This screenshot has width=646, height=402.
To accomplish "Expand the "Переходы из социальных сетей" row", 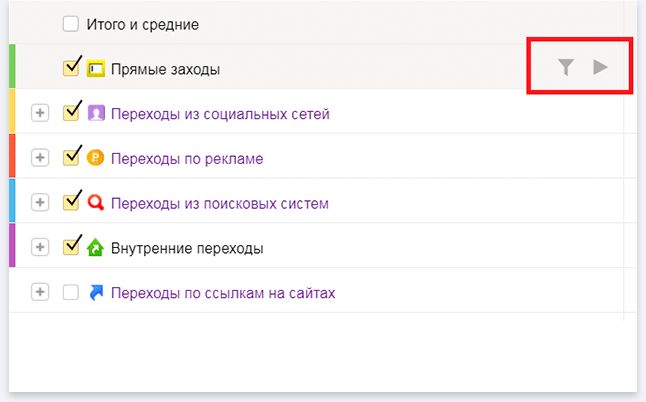I will click(x=40, y=113).
